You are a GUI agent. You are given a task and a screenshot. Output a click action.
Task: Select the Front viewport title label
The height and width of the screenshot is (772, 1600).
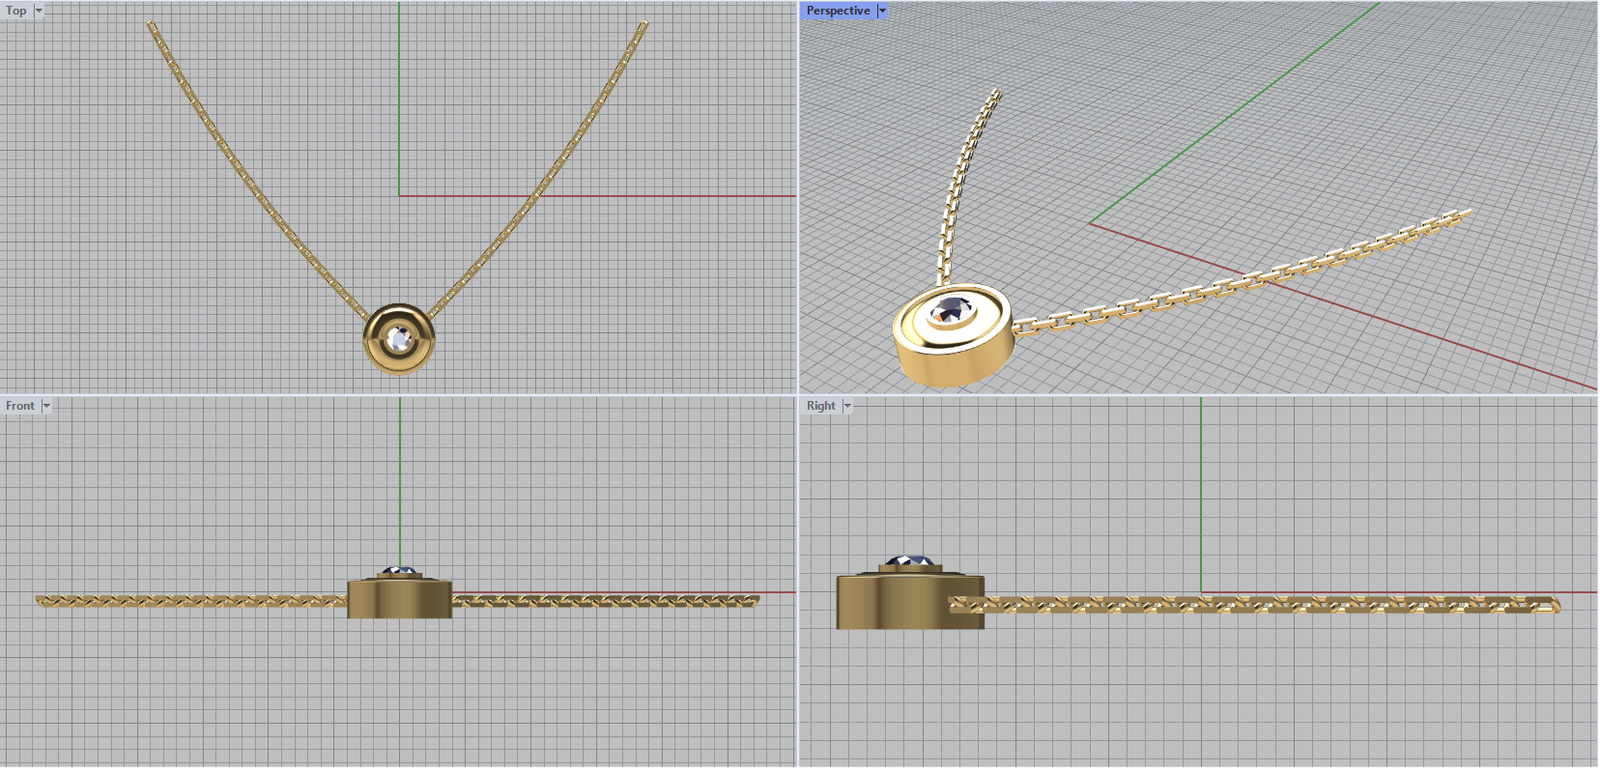[x=20, y=406]
